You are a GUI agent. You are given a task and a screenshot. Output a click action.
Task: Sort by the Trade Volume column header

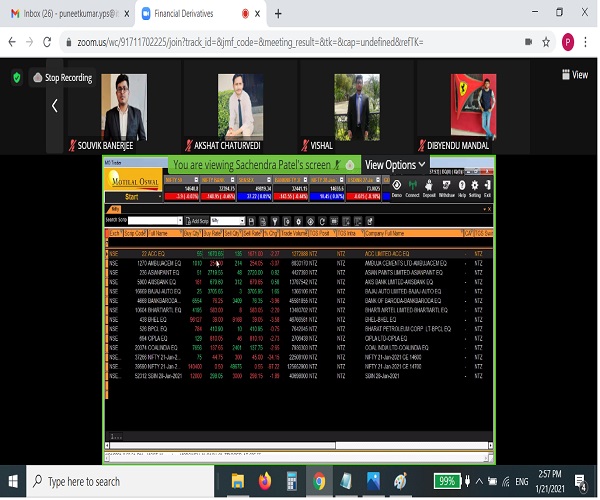[294, 233]
